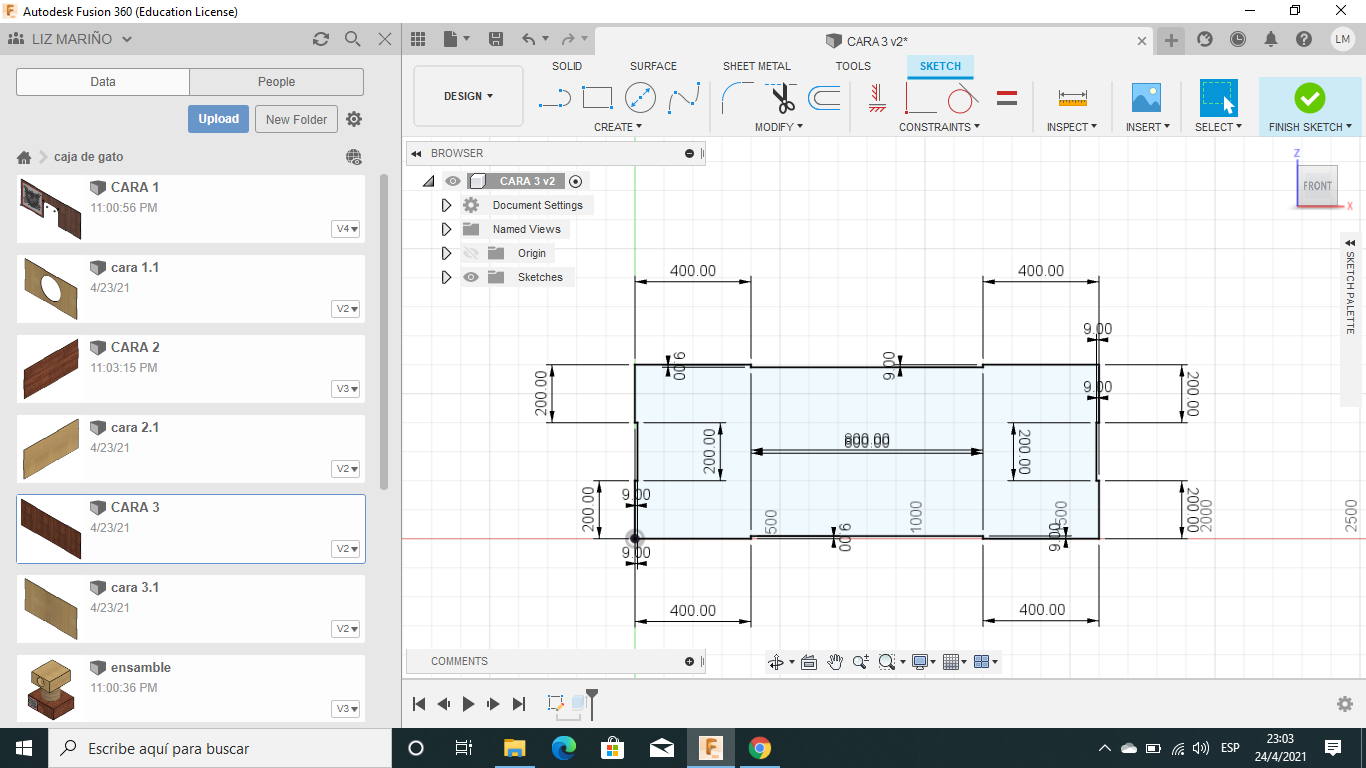Search in the data panel

[352, 39]
